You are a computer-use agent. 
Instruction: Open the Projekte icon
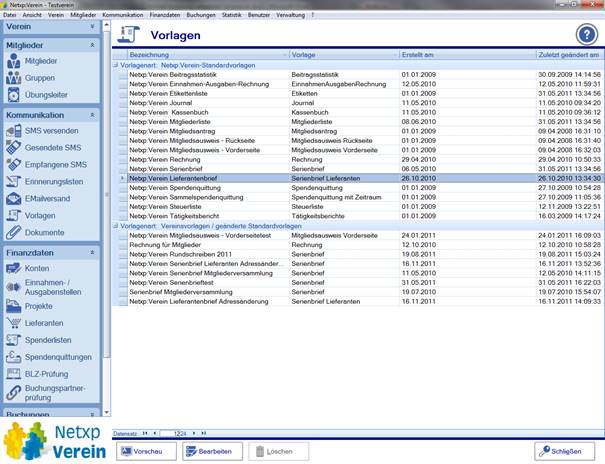pos(14,306)
